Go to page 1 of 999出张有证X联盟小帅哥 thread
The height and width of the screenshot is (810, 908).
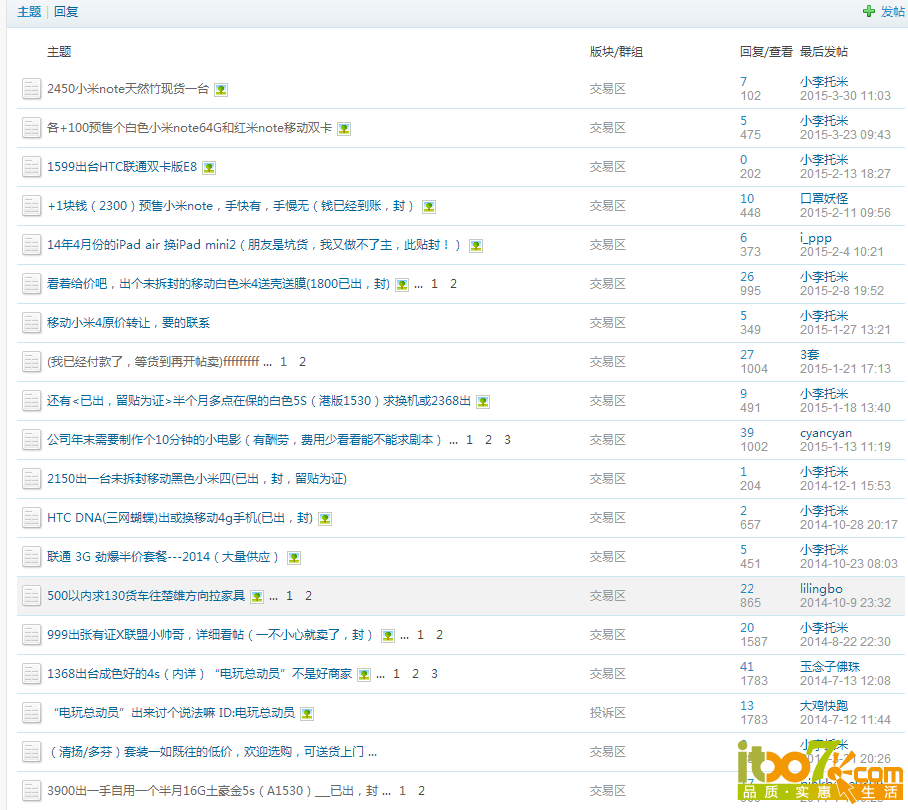[x=420, y=635]
